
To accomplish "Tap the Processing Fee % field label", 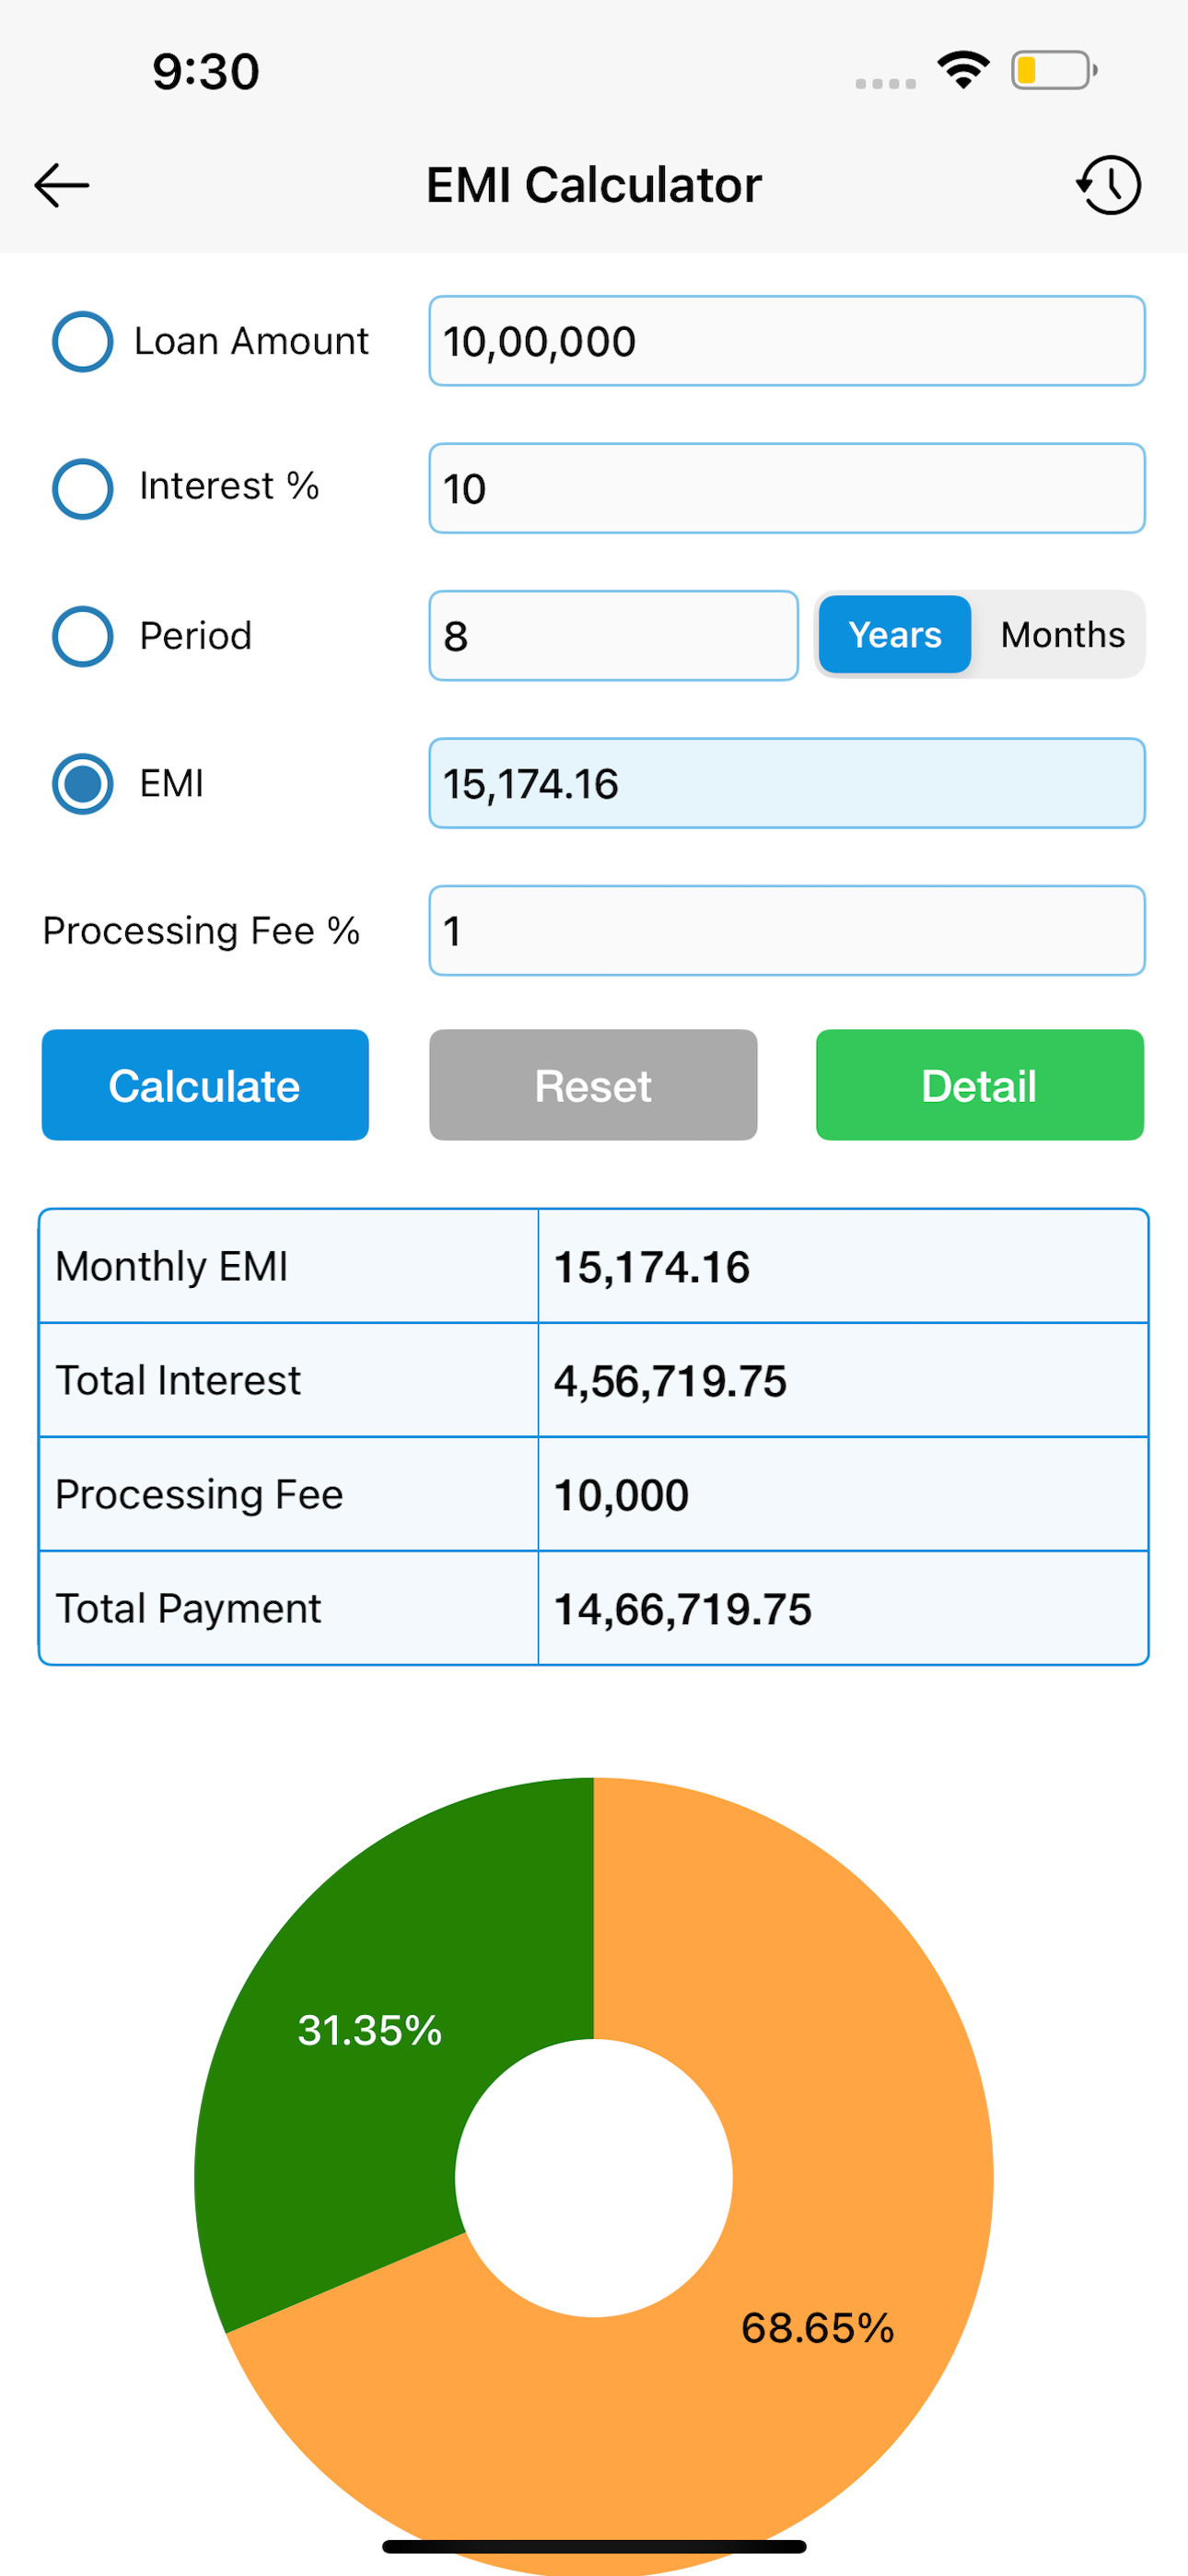I will click(201, 931).
